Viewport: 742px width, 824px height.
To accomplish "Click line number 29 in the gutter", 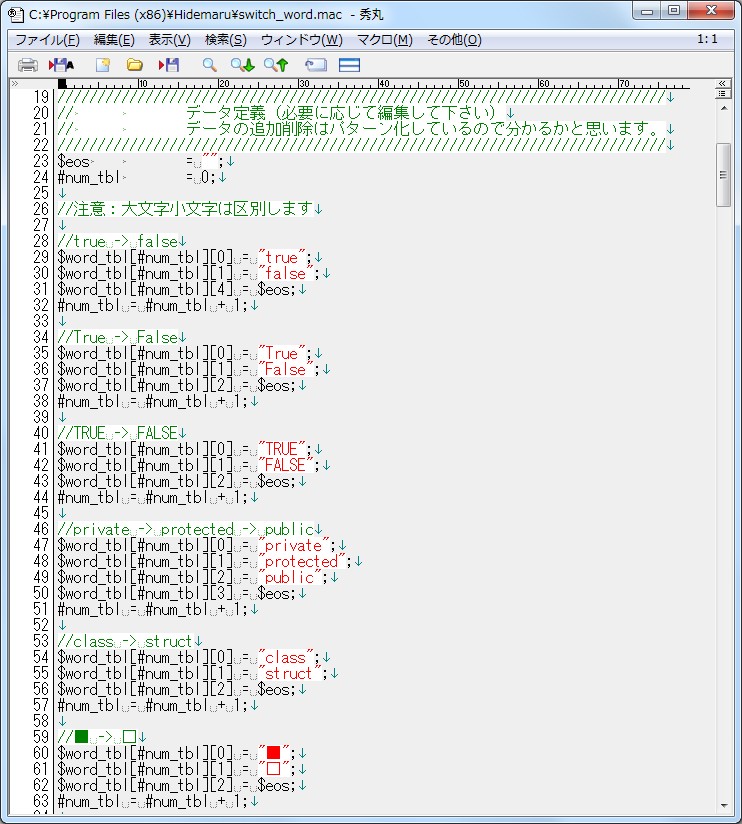I will (41, 258).
